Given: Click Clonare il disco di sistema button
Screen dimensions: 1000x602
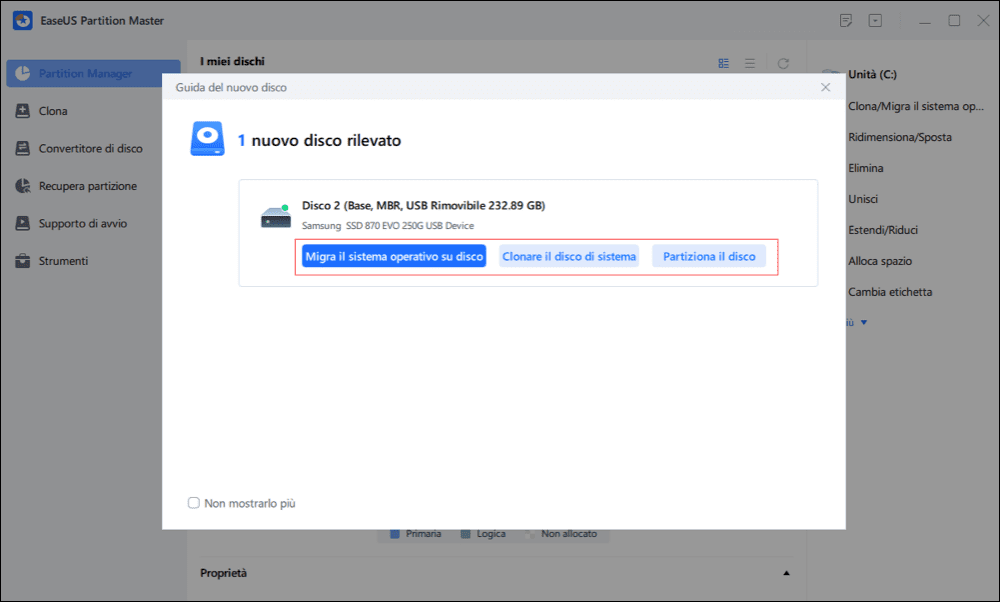Looking at the screenshot, I should pos(569,256).
